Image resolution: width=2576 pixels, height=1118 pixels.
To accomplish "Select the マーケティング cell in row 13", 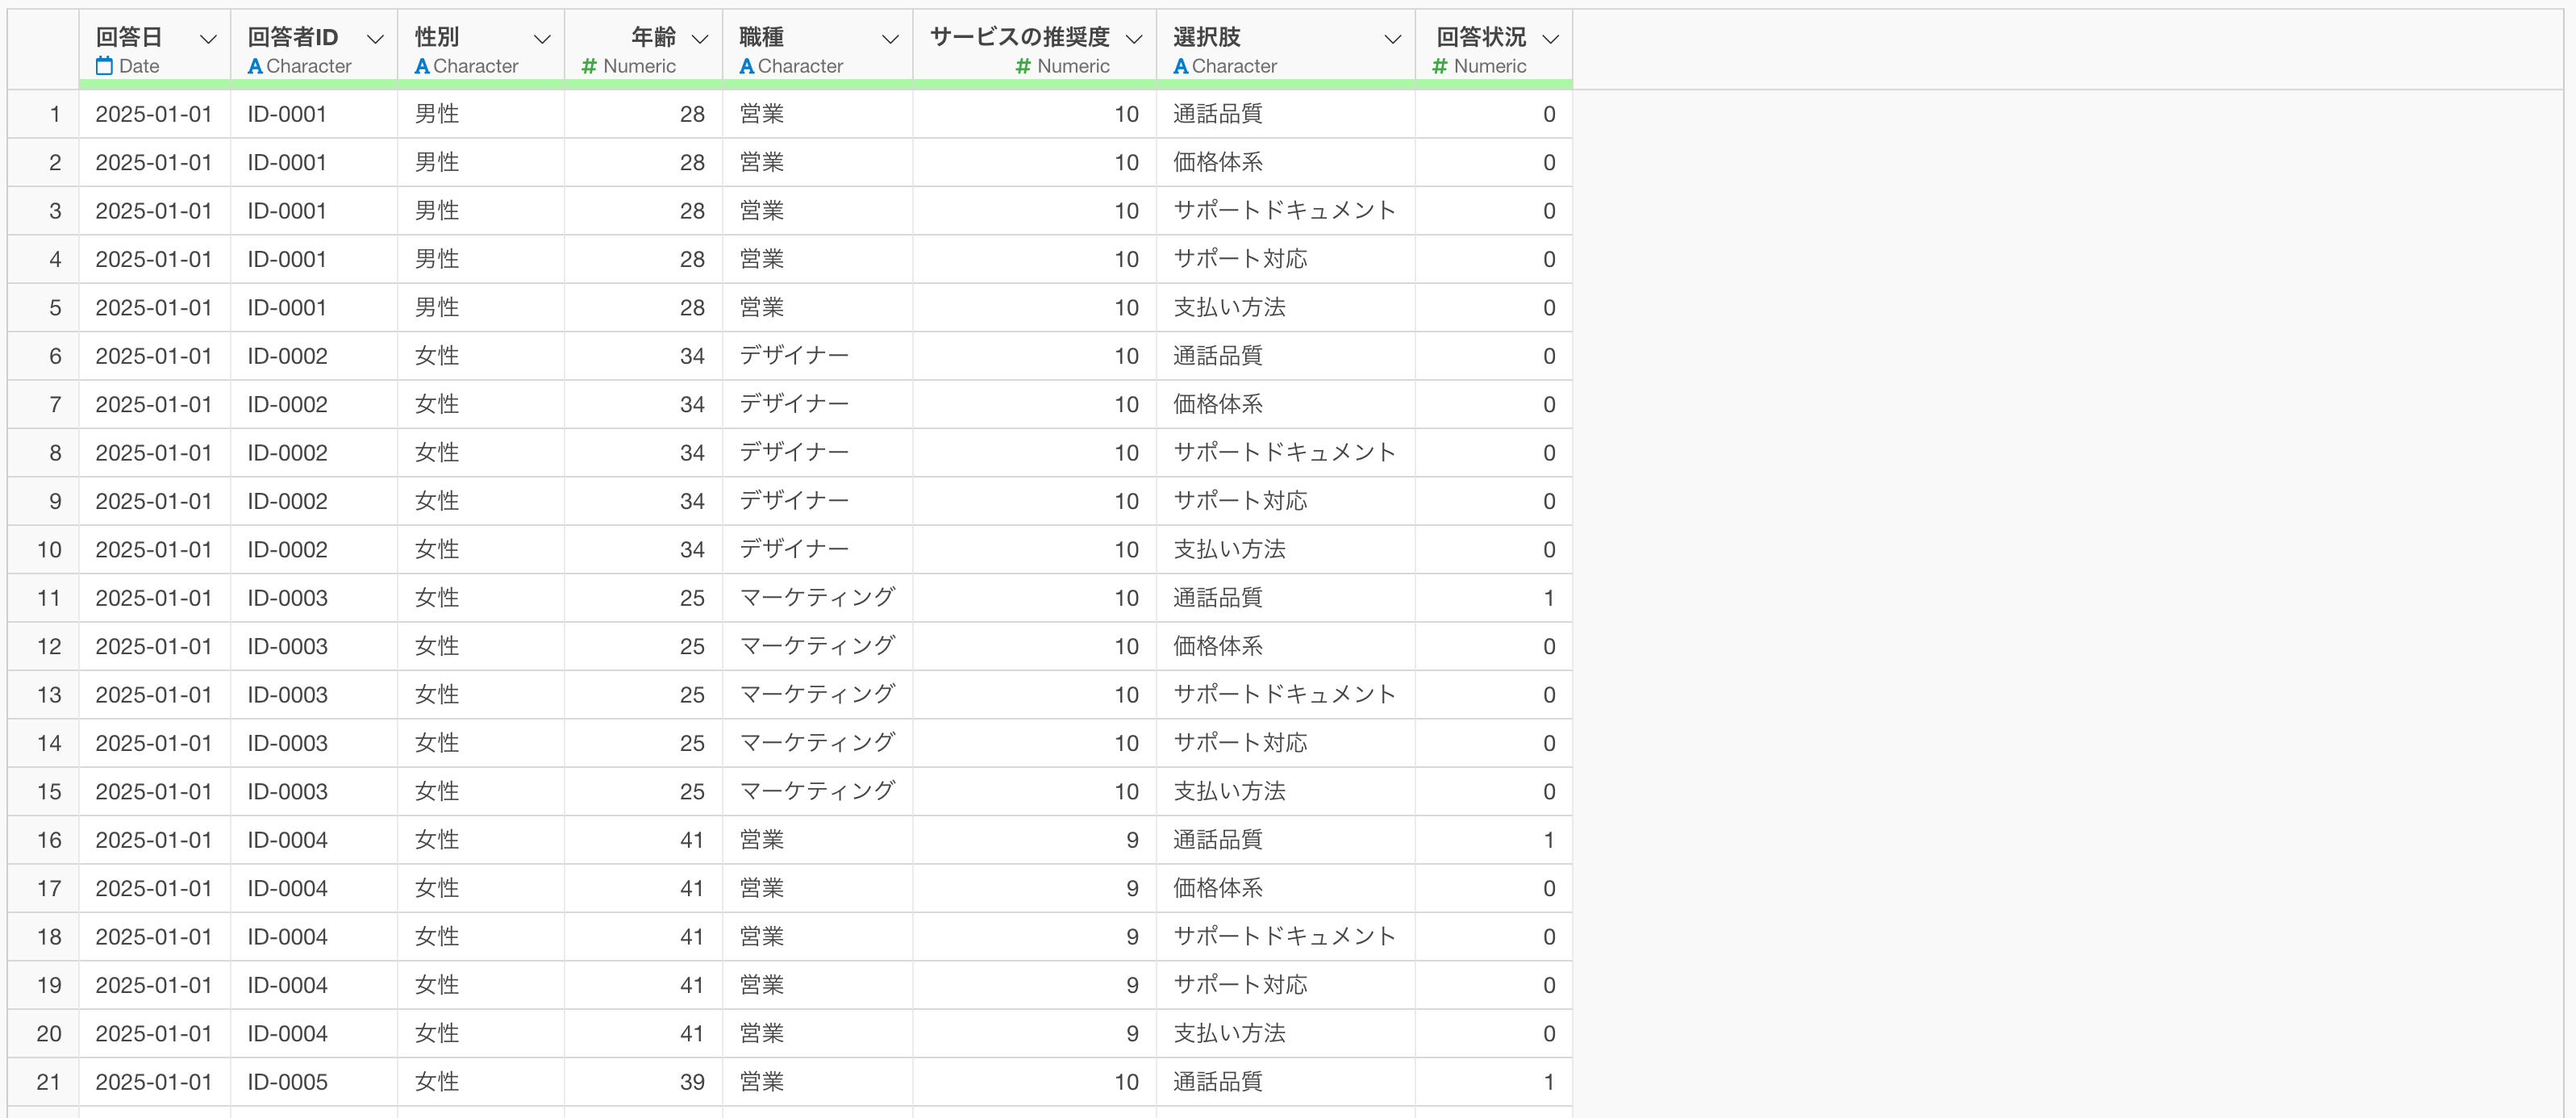I will pyautogui.click(x=816, y=695).
